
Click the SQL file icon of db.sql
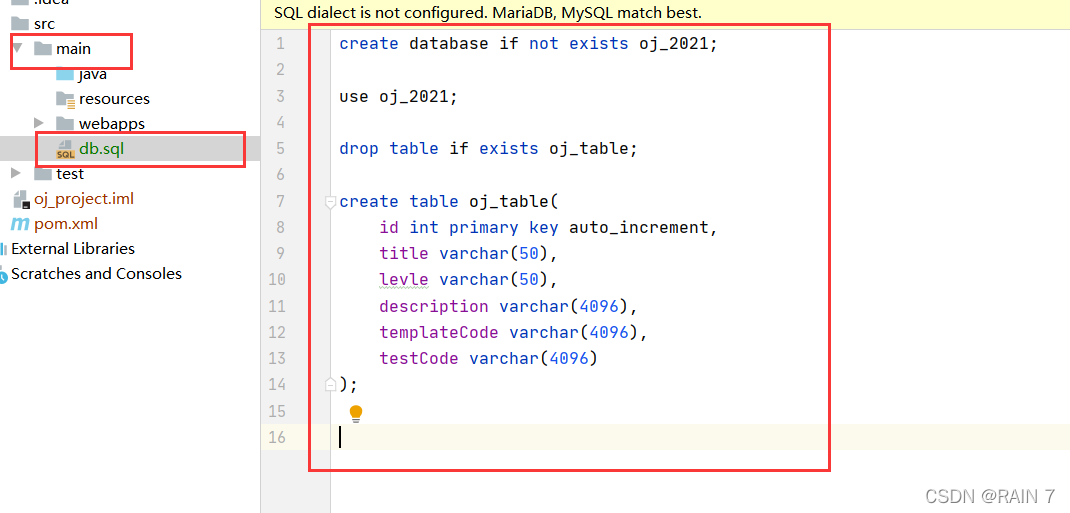tap(66, 149)
